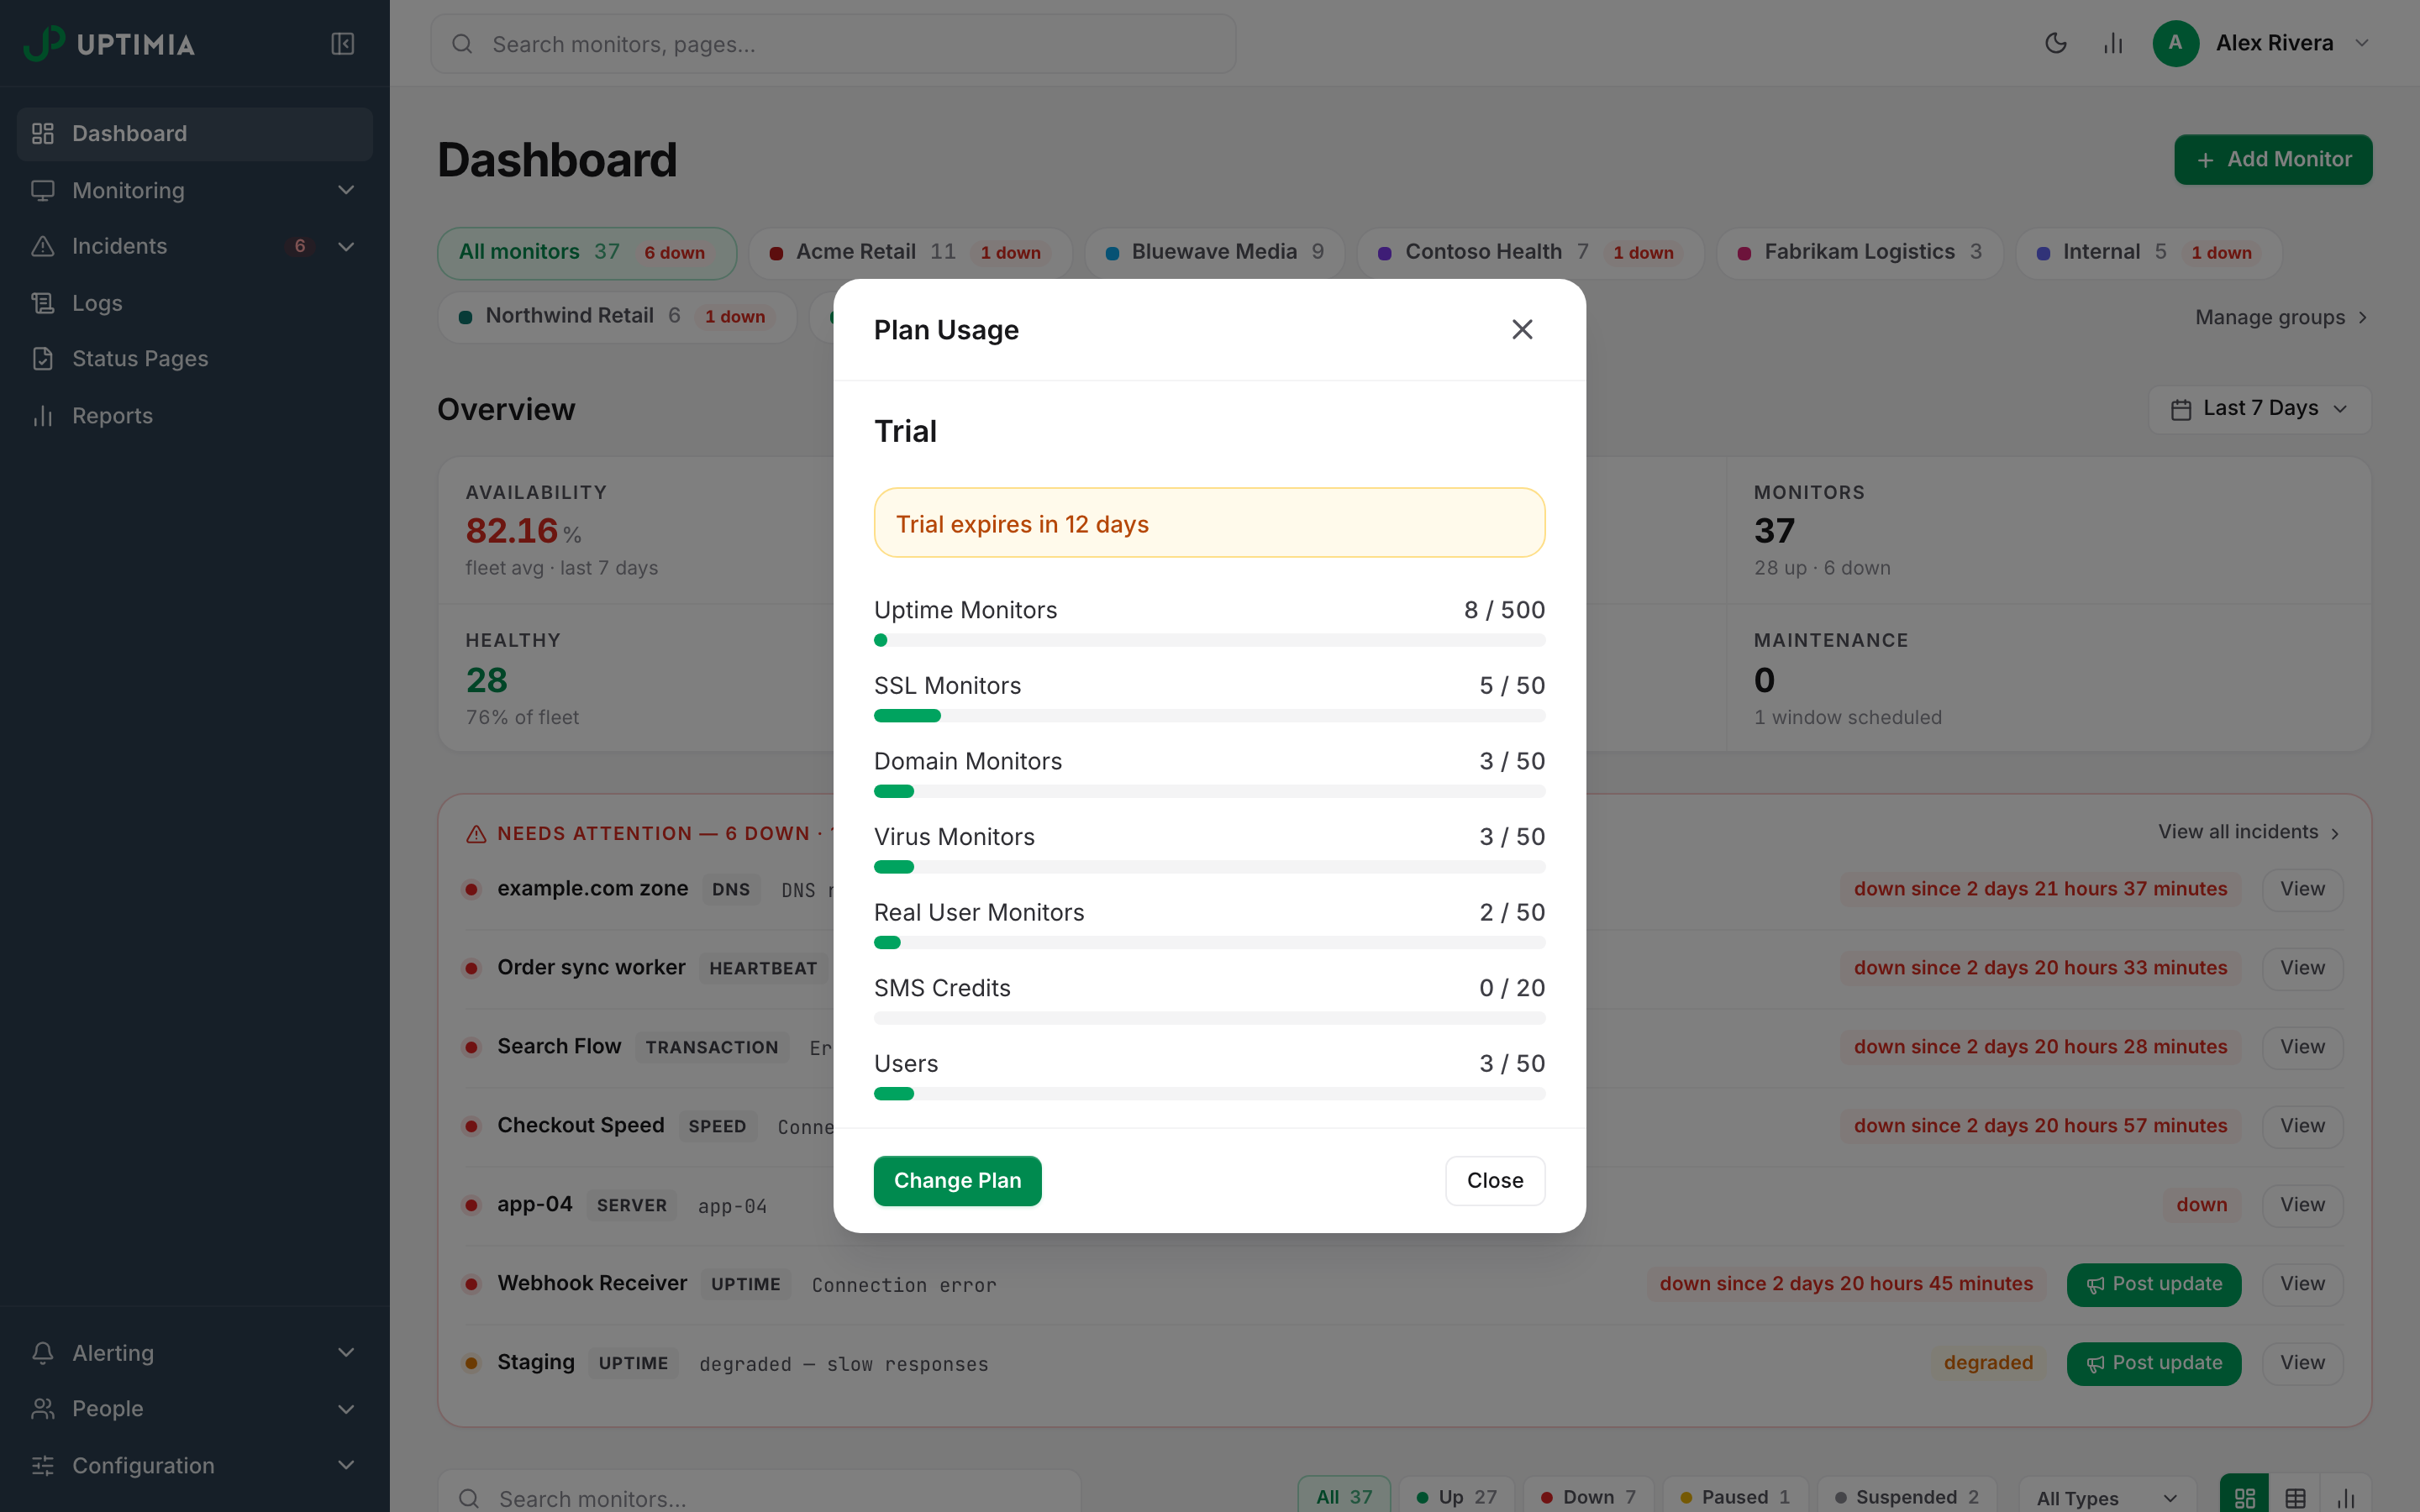
Task: Click the Uptime Monitors usage bar
Action: pos(1209,640)
